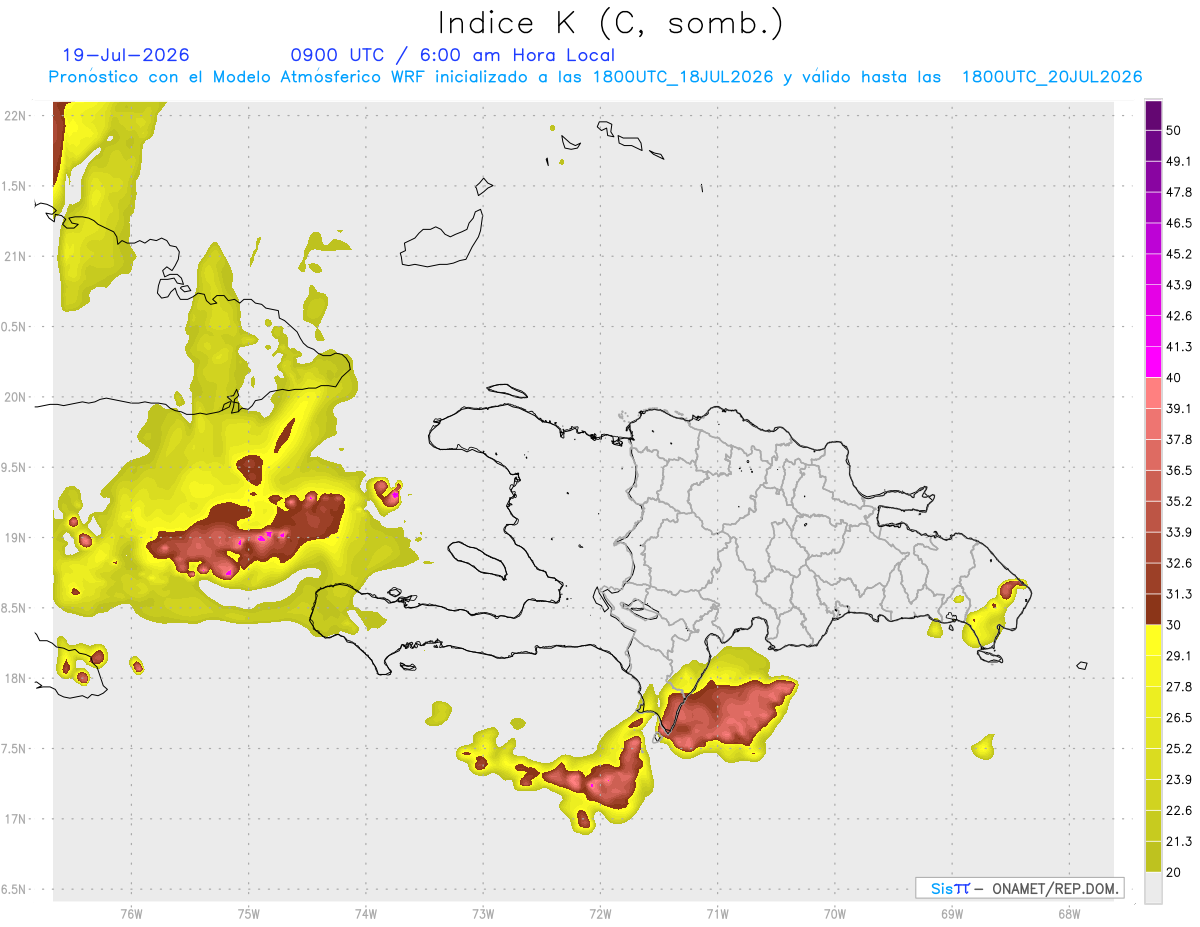This screenshot has width=1200, height=927.
Task: Click the color scale value "29.1"
Action: 1179,655
